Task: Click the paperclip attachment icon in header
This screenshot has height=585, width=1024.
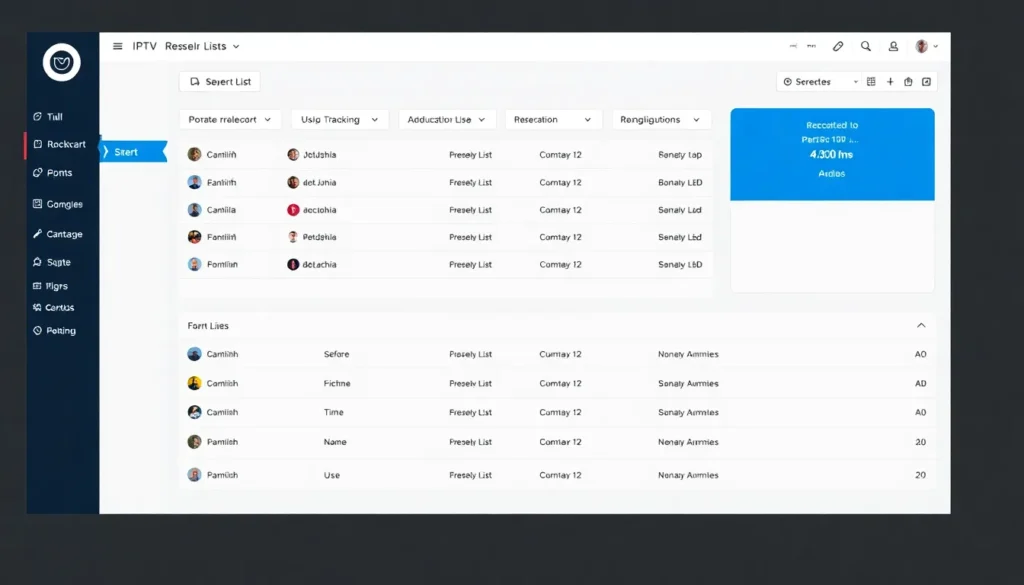Action: click(838, 46)
